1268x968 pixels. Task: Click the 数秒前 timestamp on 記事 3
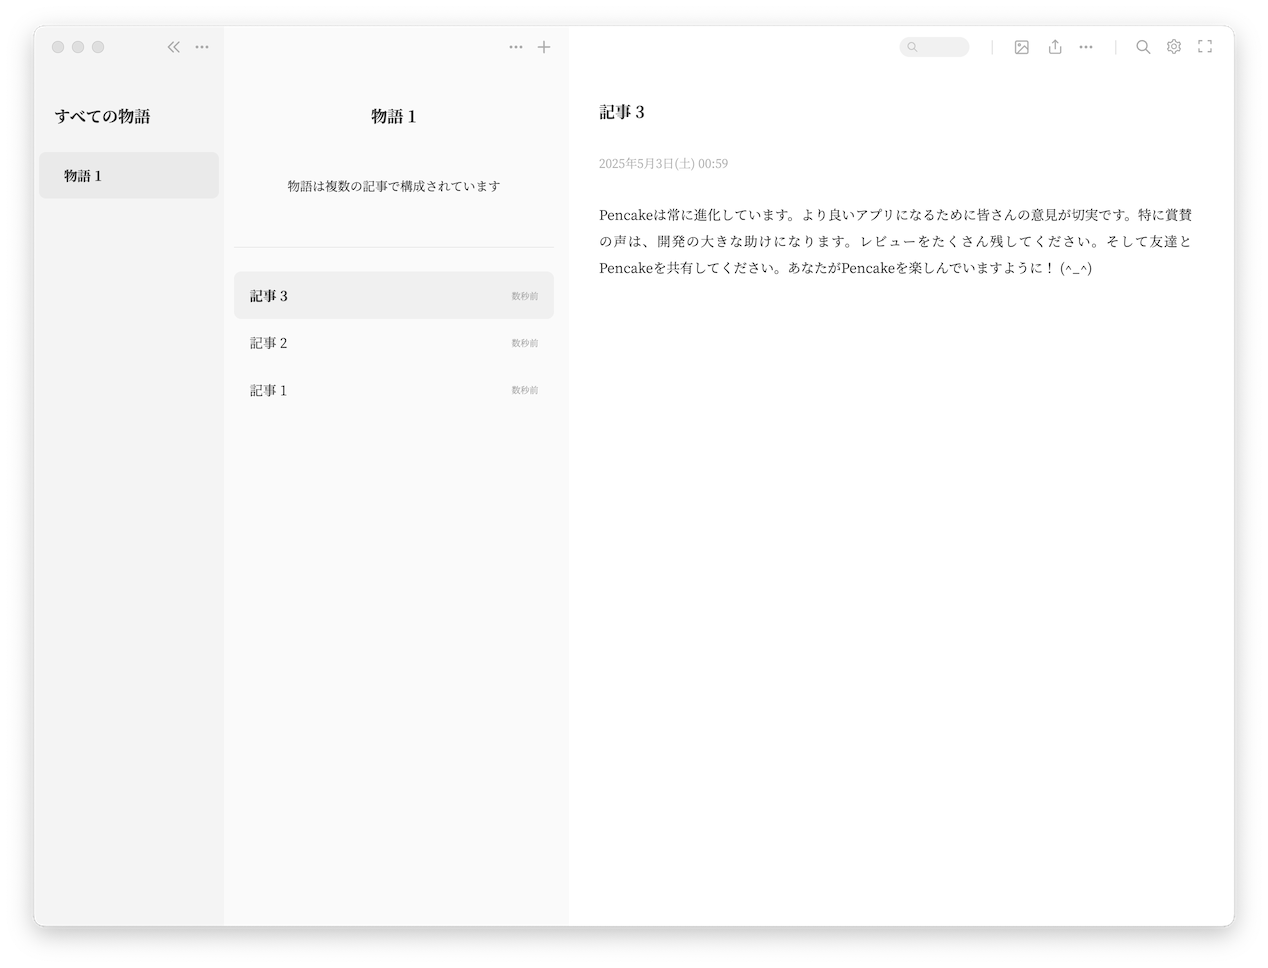[x=525, y=296]
